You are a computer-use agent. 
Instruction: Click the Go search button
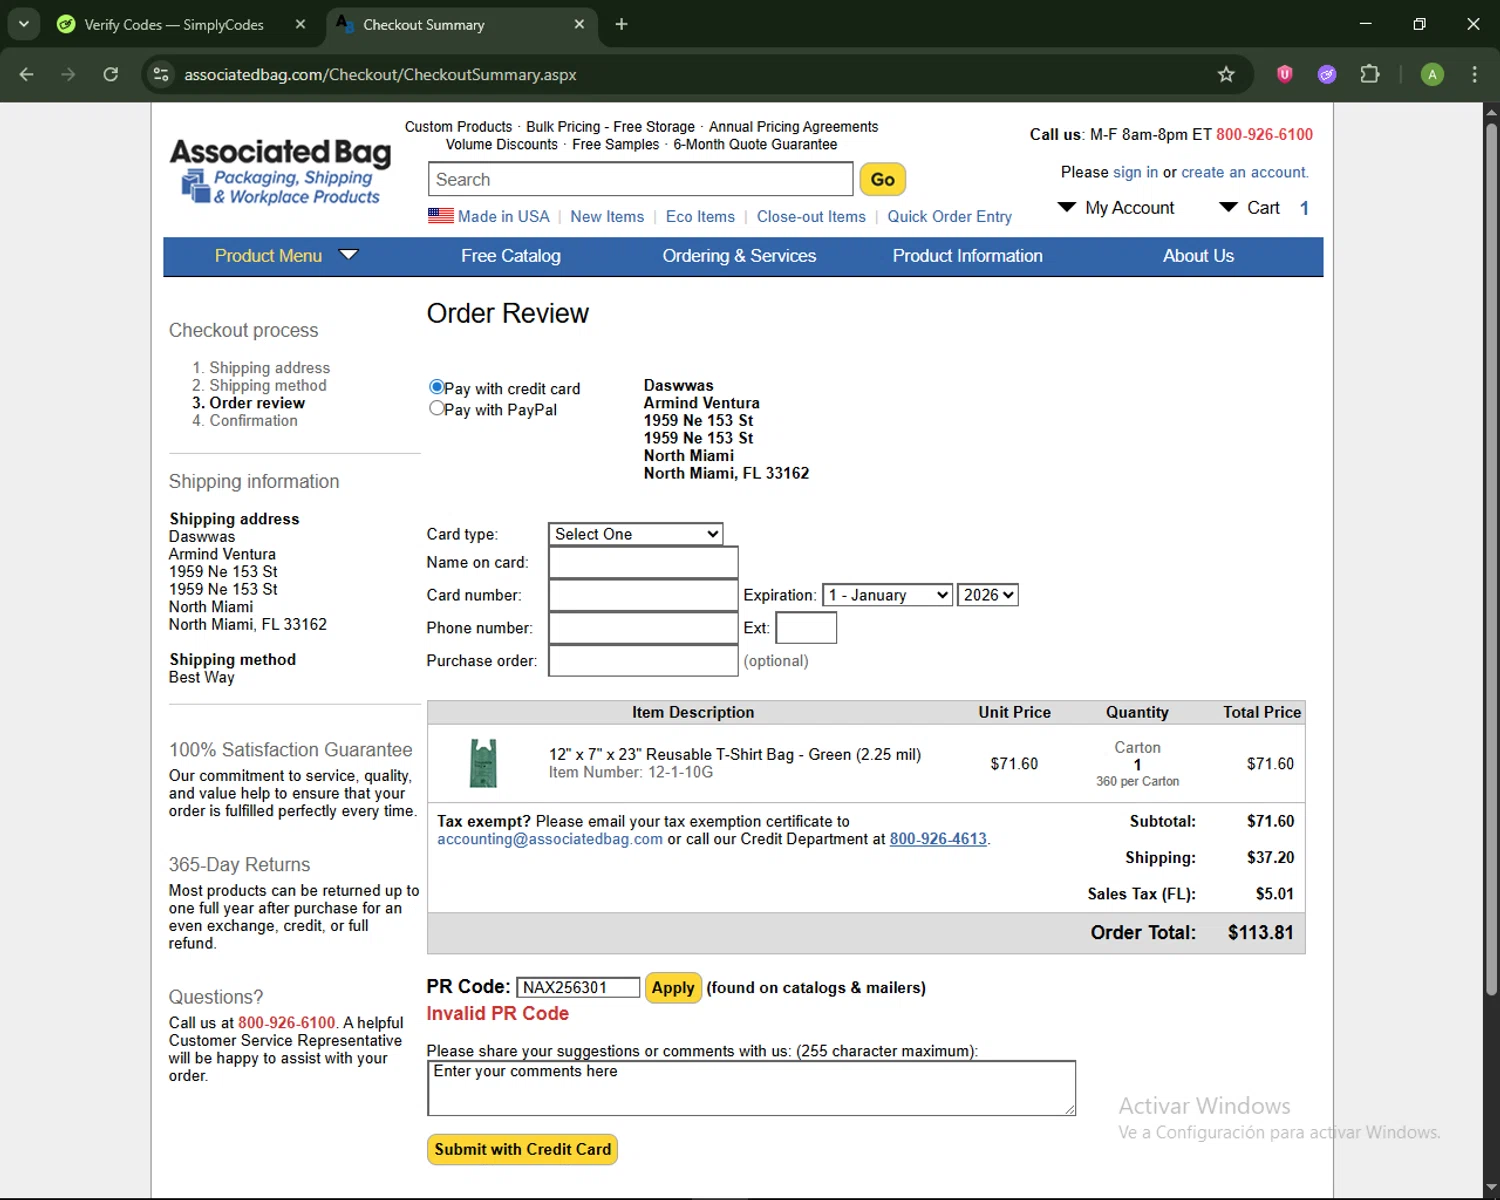click(x=882, y=179)
